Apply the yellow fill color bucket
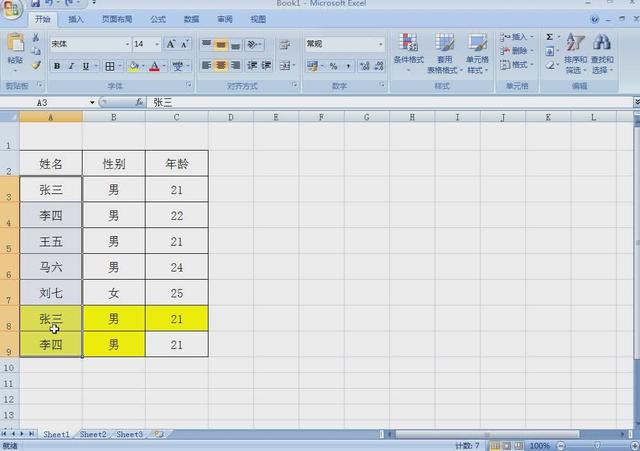Image resolution: width=640 pixels, height=451 pixels. (x=134, y=66)
